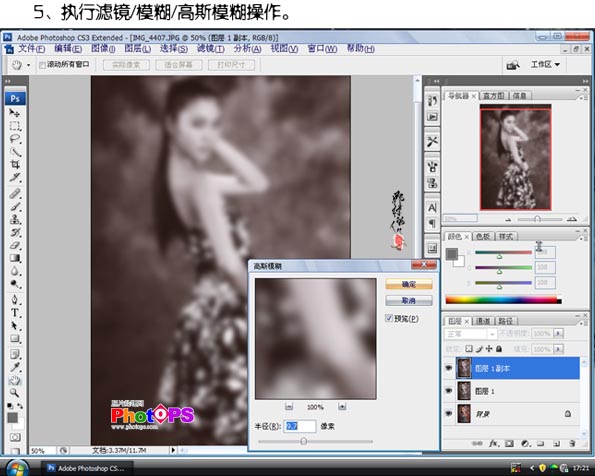595x476 pixels.
Task: Click the delete layer trash icon
Action: 572,443
